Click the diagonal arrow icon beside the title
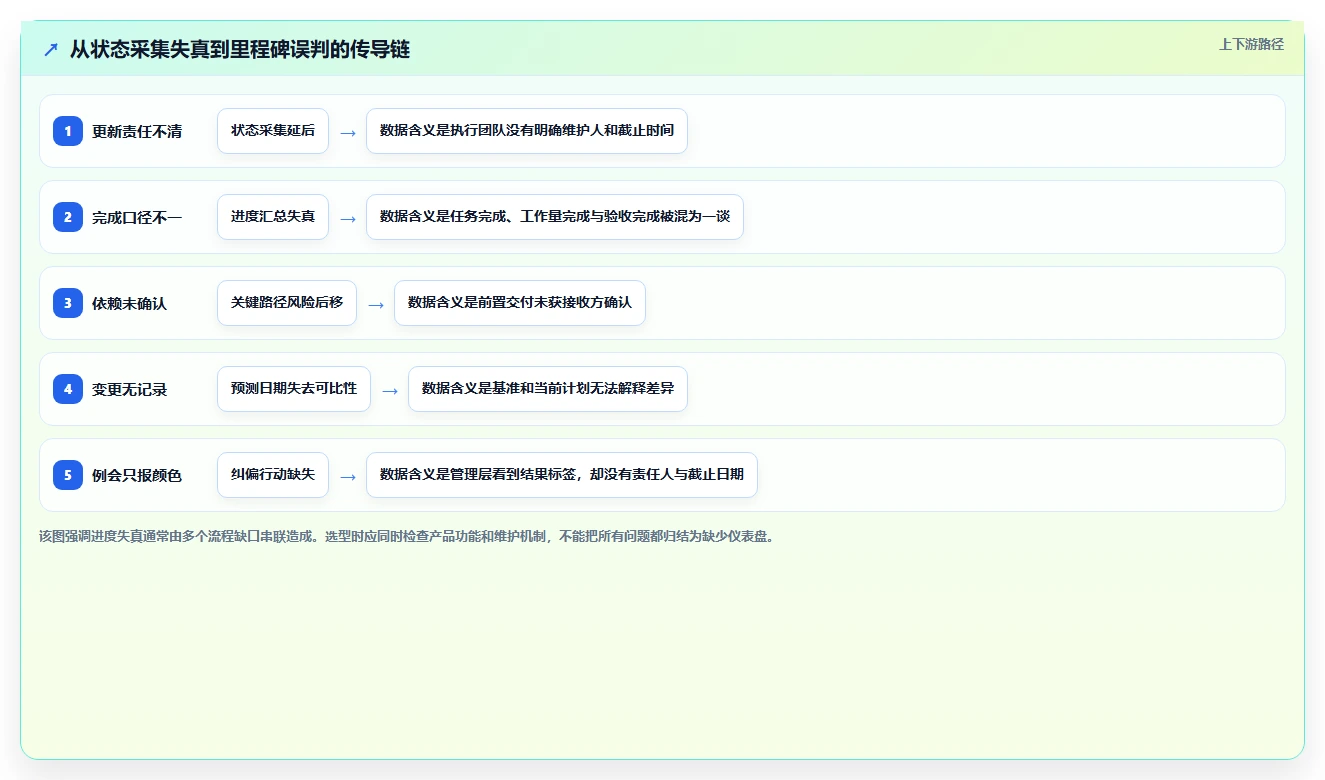The height and width of the screenshot is (780, 1325). [51, 49]
